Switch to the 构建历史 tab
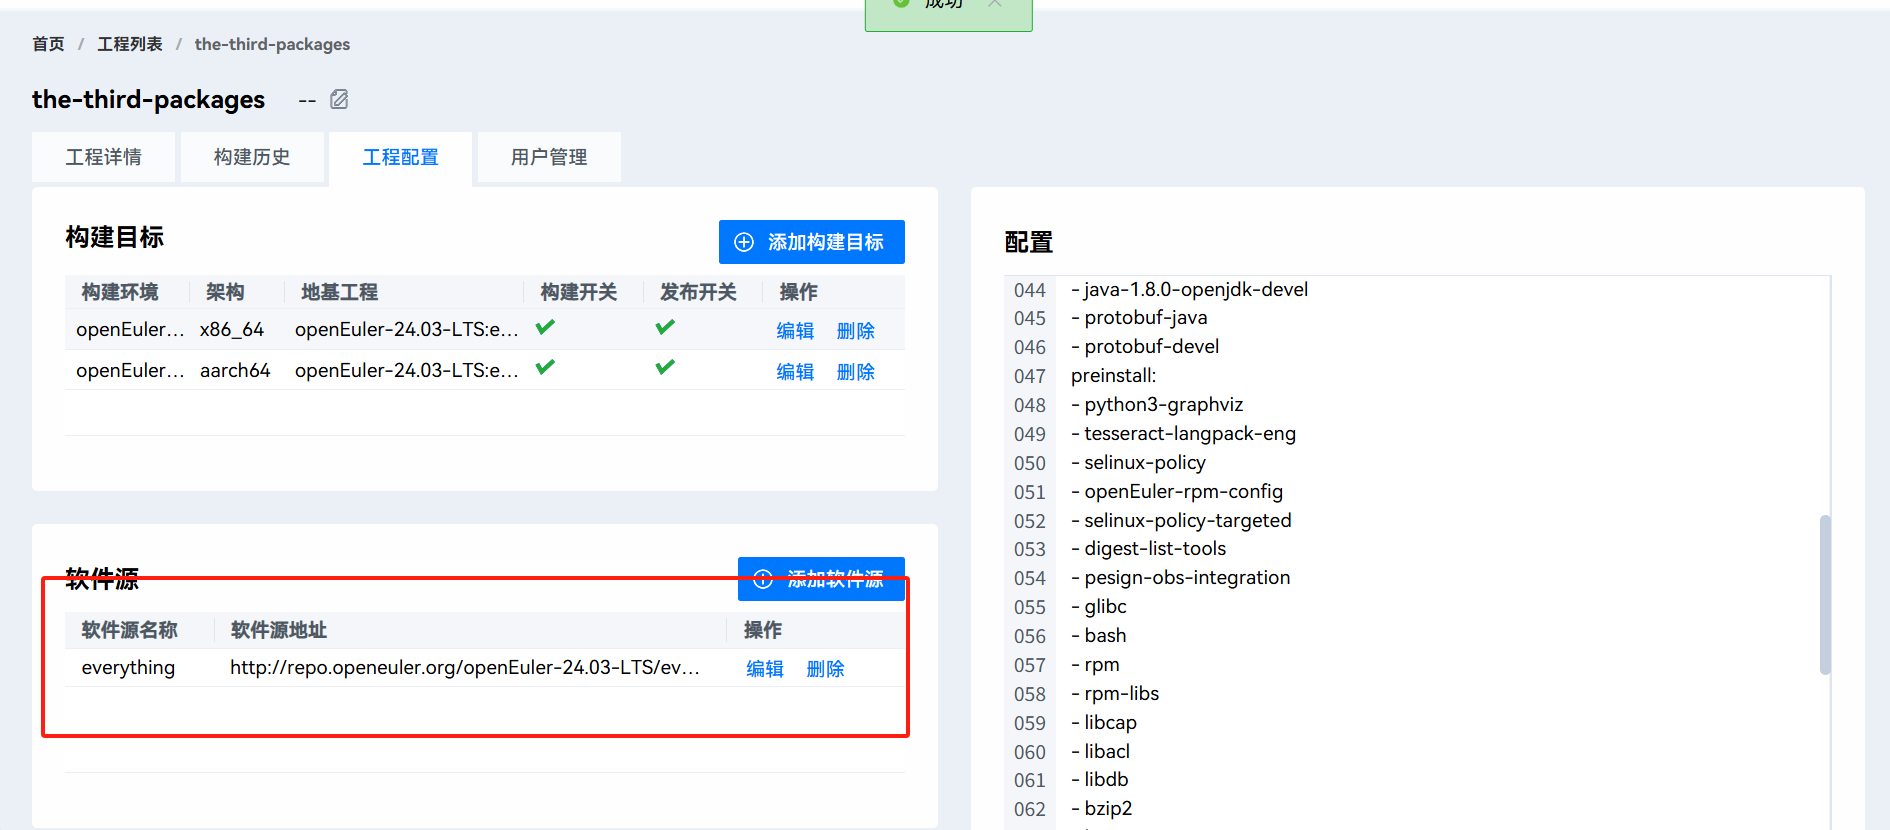The width and height of the screenshot is (1890, 830). pos(252,157)
